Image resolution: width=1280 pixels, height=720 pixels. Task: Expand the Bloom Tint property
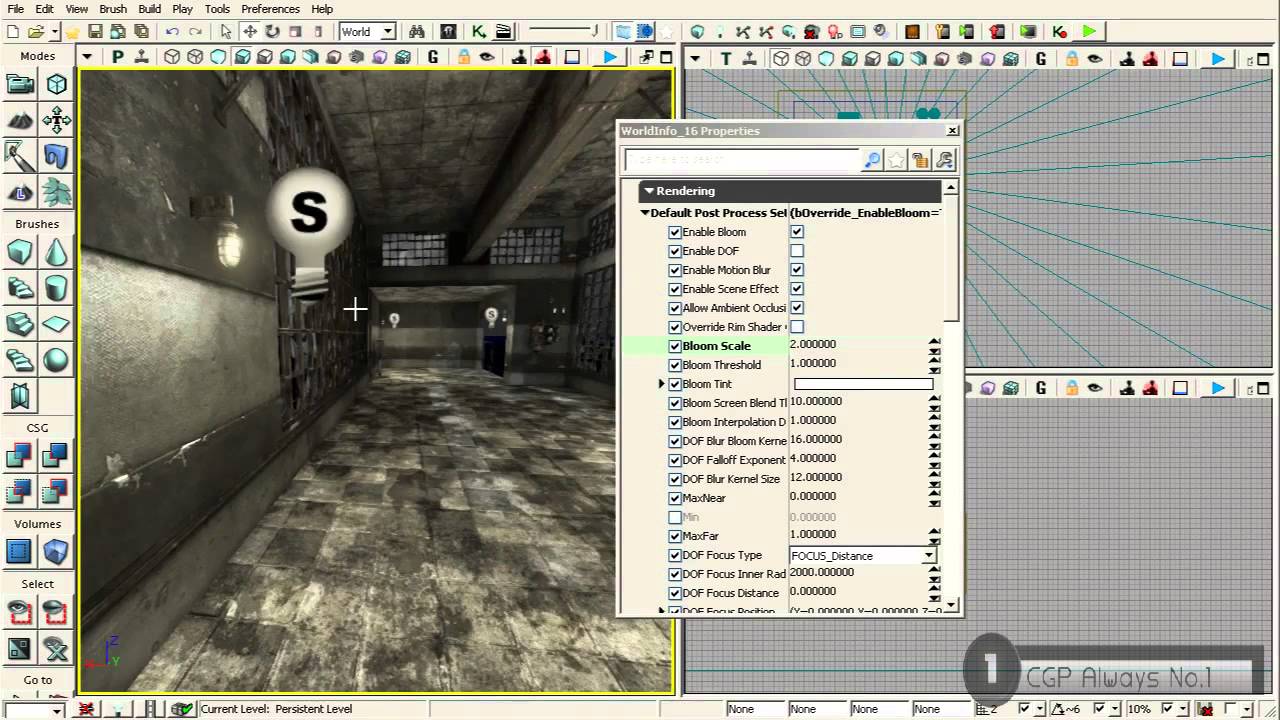662,384
